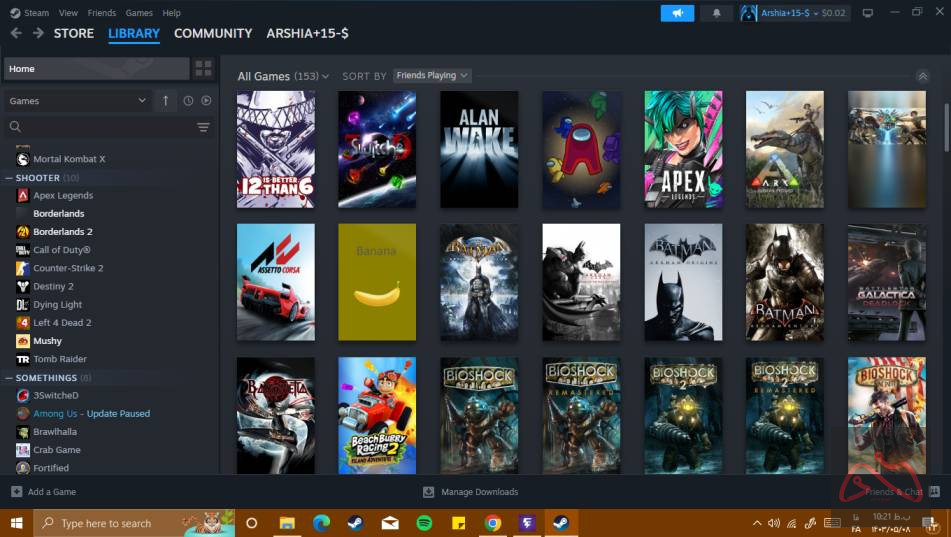Click the back navigation arrow
Image resolution: width=951 pixels, height=537 pixels.
(15, 33)
